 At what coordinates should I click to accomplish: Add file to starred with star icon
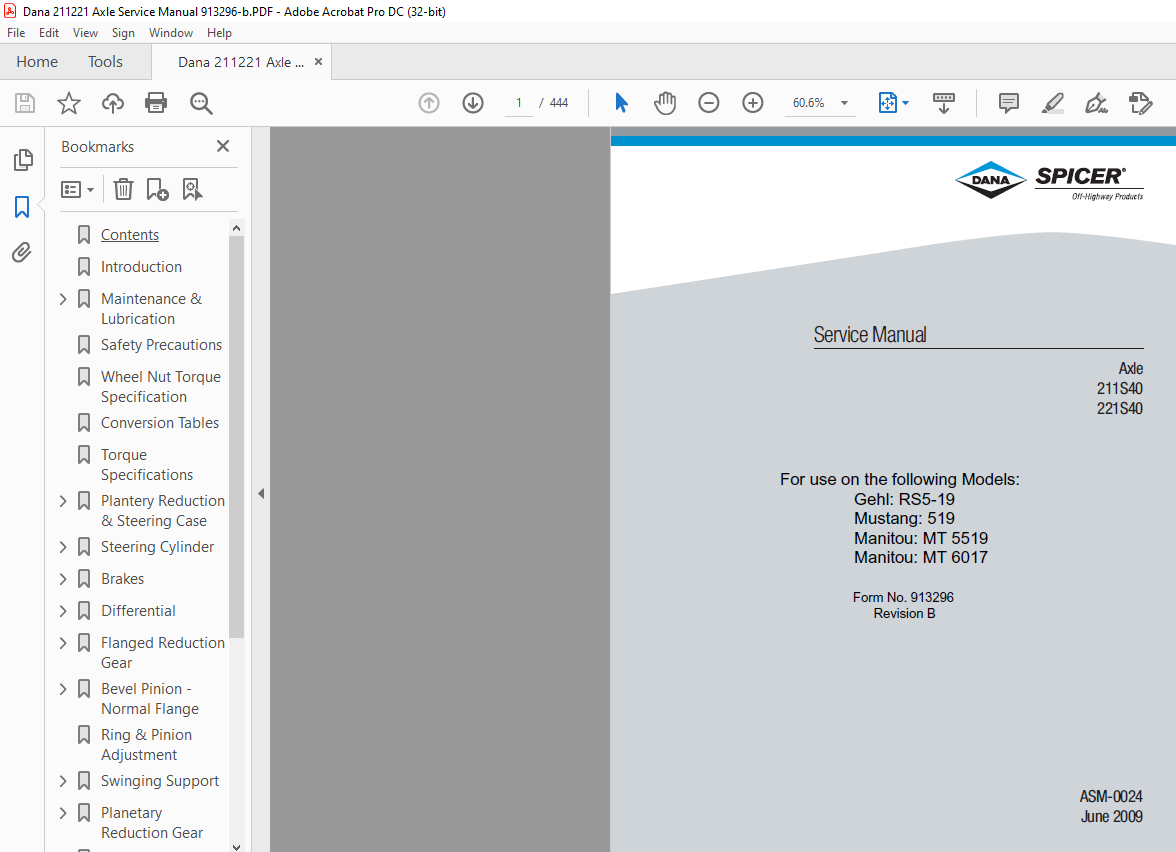69,103
